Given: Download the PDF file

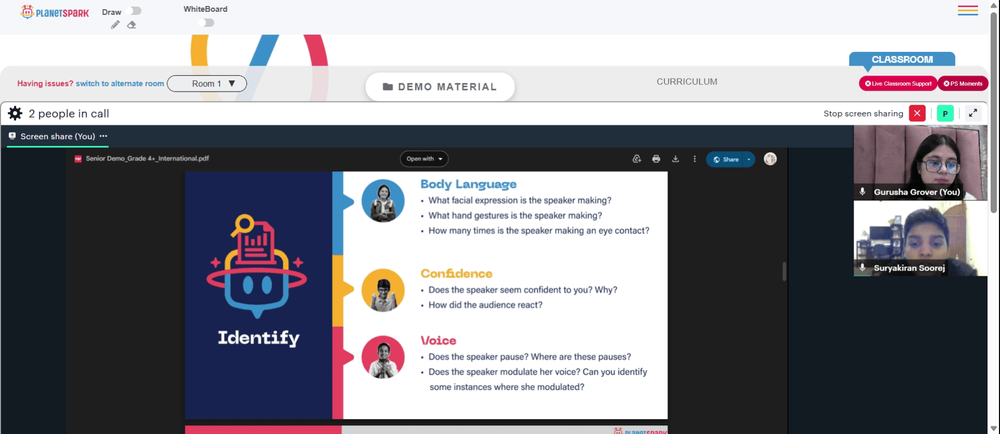Looking at the screenshot, I should click(675, 159).
